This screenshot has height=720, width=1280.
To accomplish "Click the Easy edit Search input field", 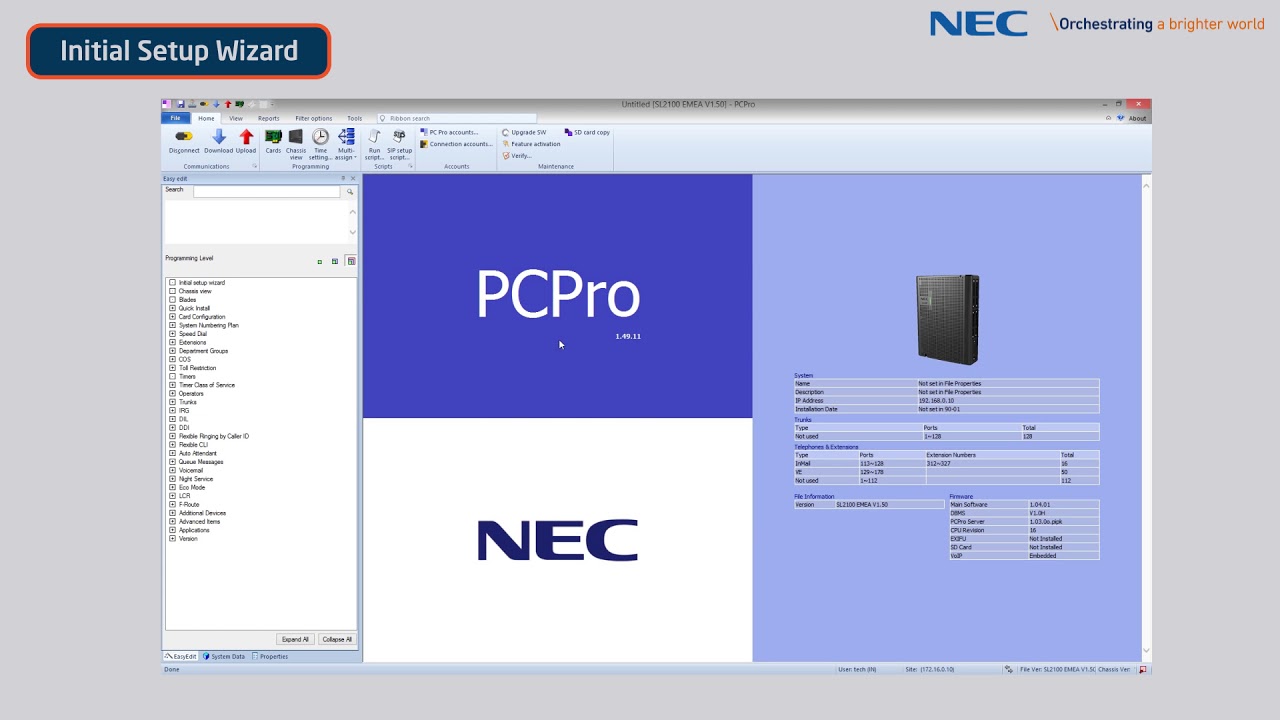I will pos(267,191).
